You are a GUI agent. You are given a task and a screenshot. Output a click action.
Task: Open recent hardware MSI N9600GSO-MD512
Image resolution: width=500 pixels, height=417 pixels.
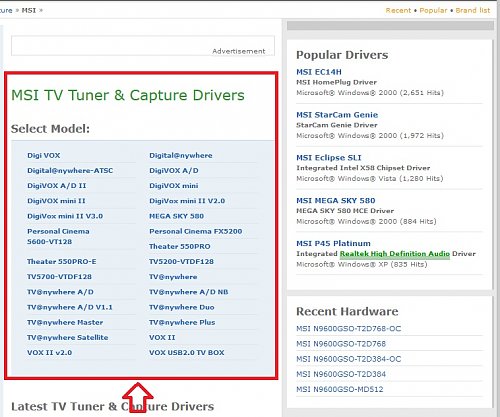pos(340,389)
